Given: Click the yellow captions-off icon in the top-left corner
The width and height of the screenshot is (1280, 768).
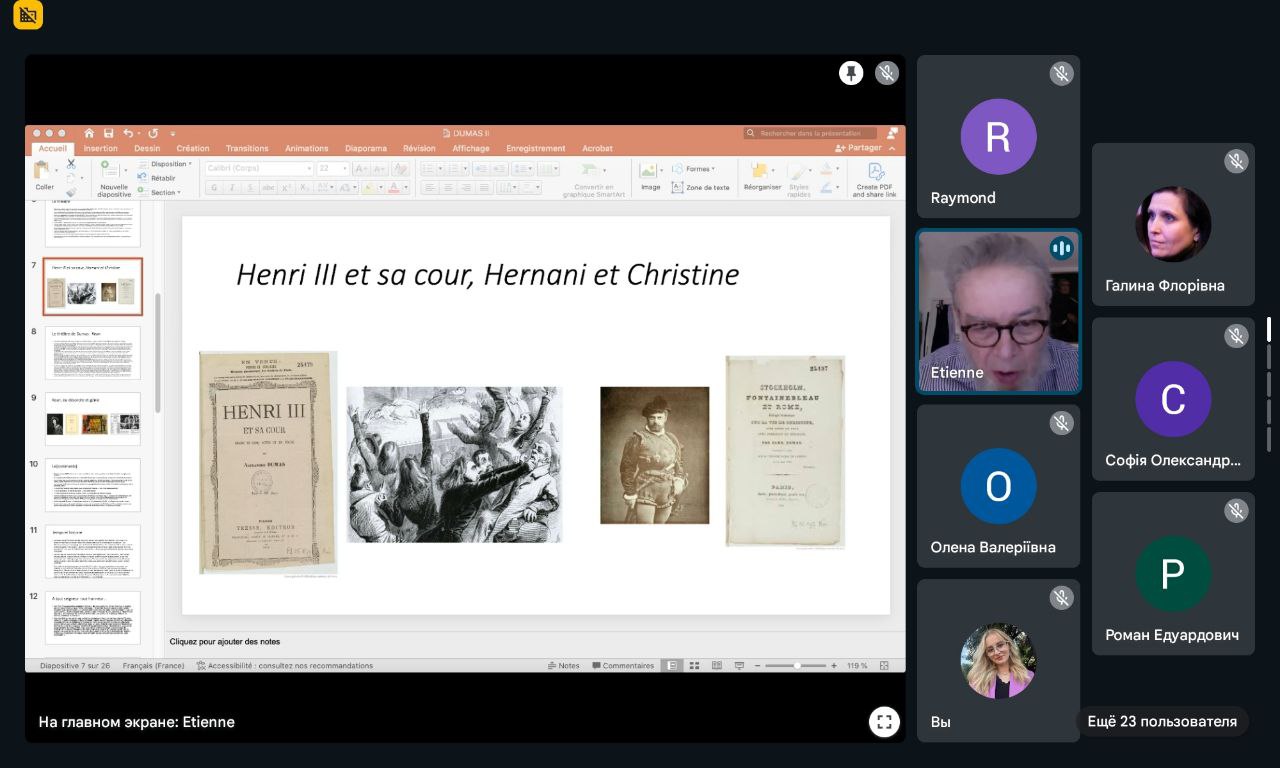Looking at the screenshot, I should point(28,15).
